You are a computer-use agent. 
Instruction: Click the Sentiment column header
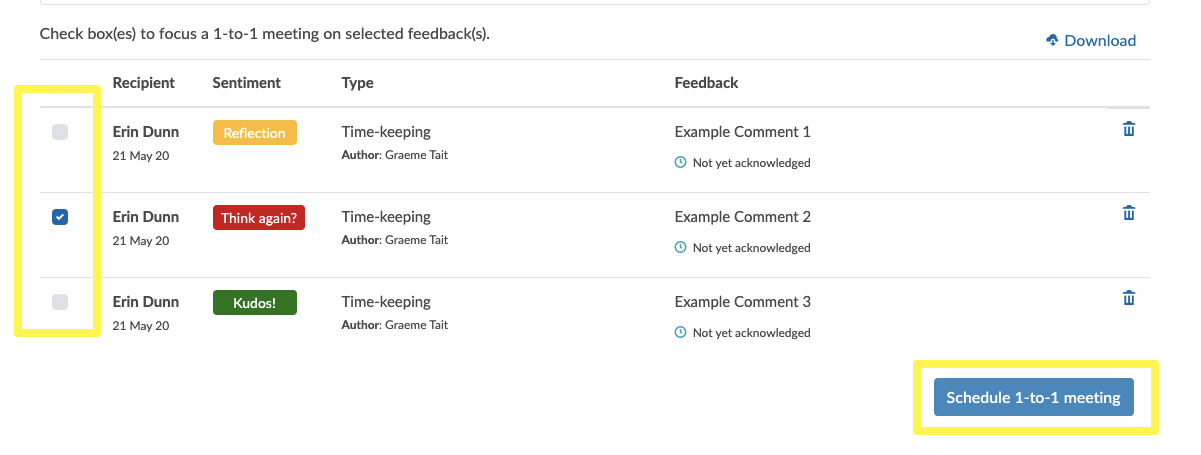pyautogui.click(x=247, y=83)
